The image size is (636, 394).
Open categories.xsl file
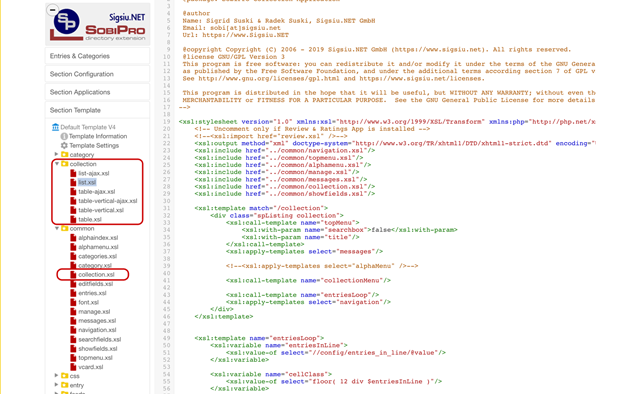click(x=97, y=256)
